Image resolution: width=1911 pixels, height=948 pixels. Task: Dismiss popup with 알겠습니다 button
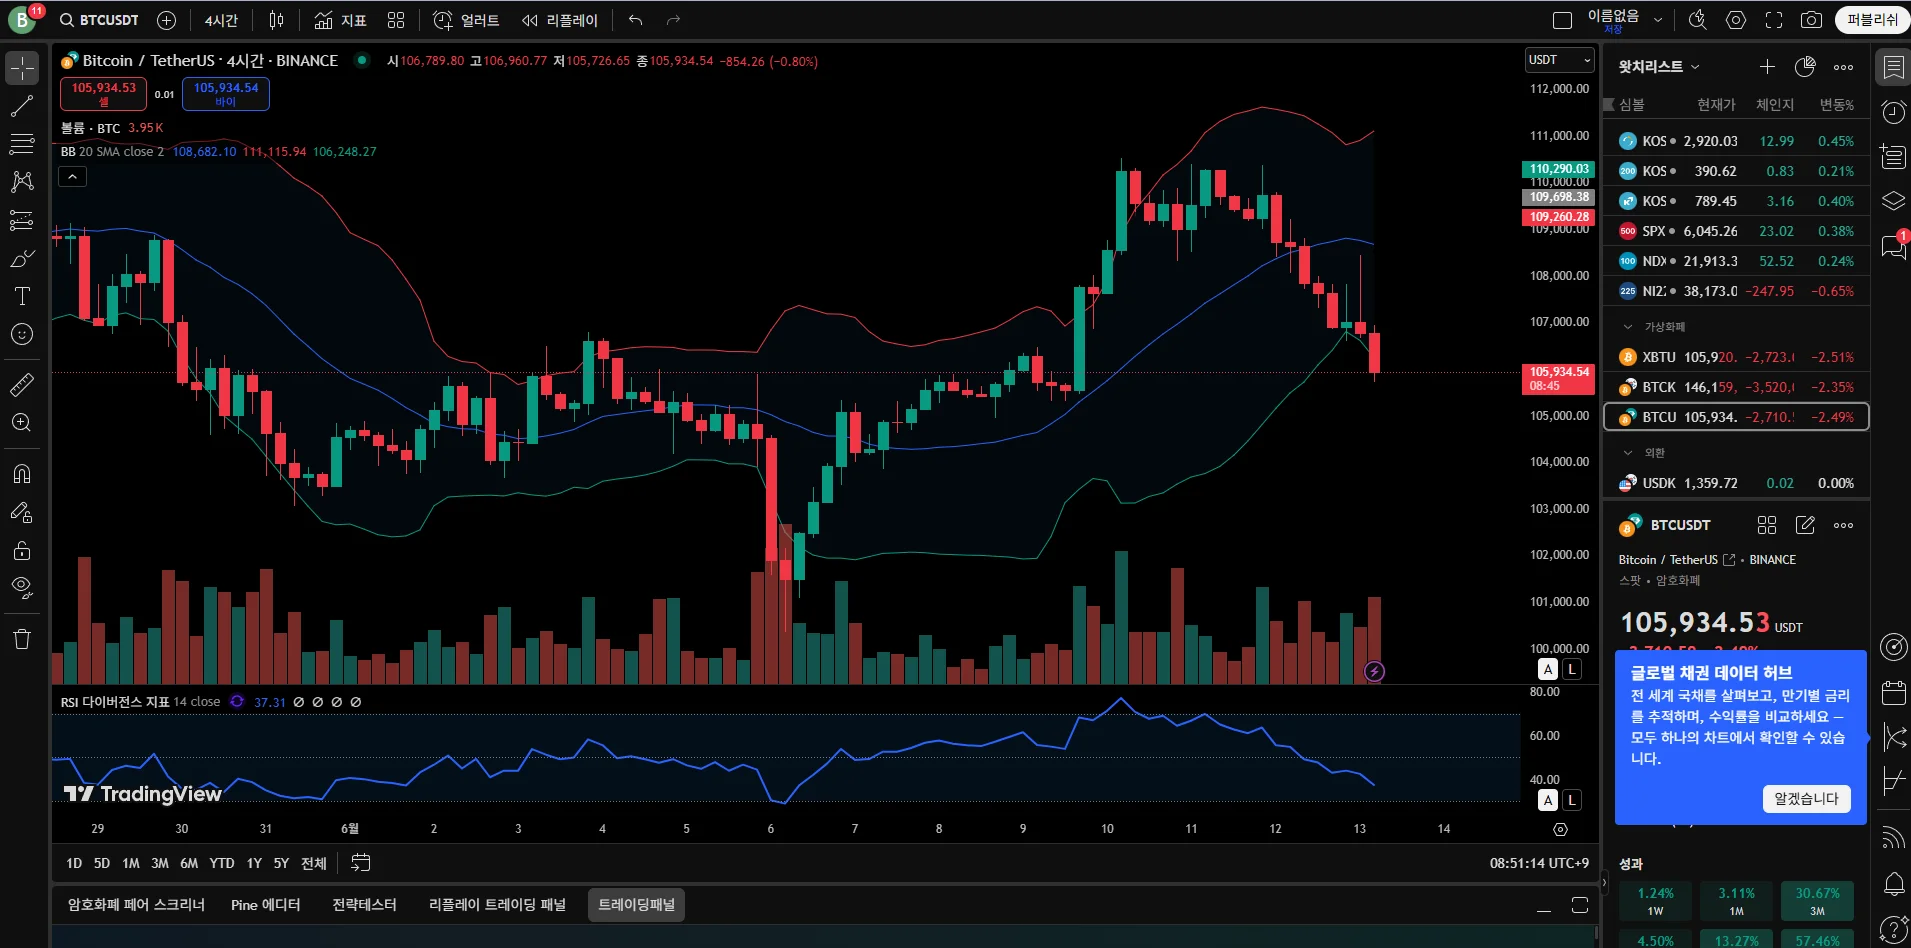(1806, 798)
